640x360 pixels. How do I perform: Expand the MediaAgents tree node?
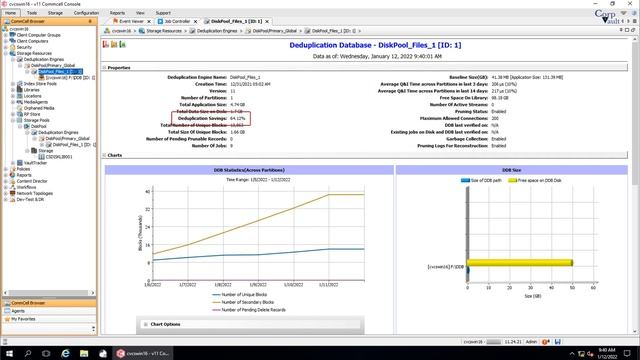pos(13,102)
